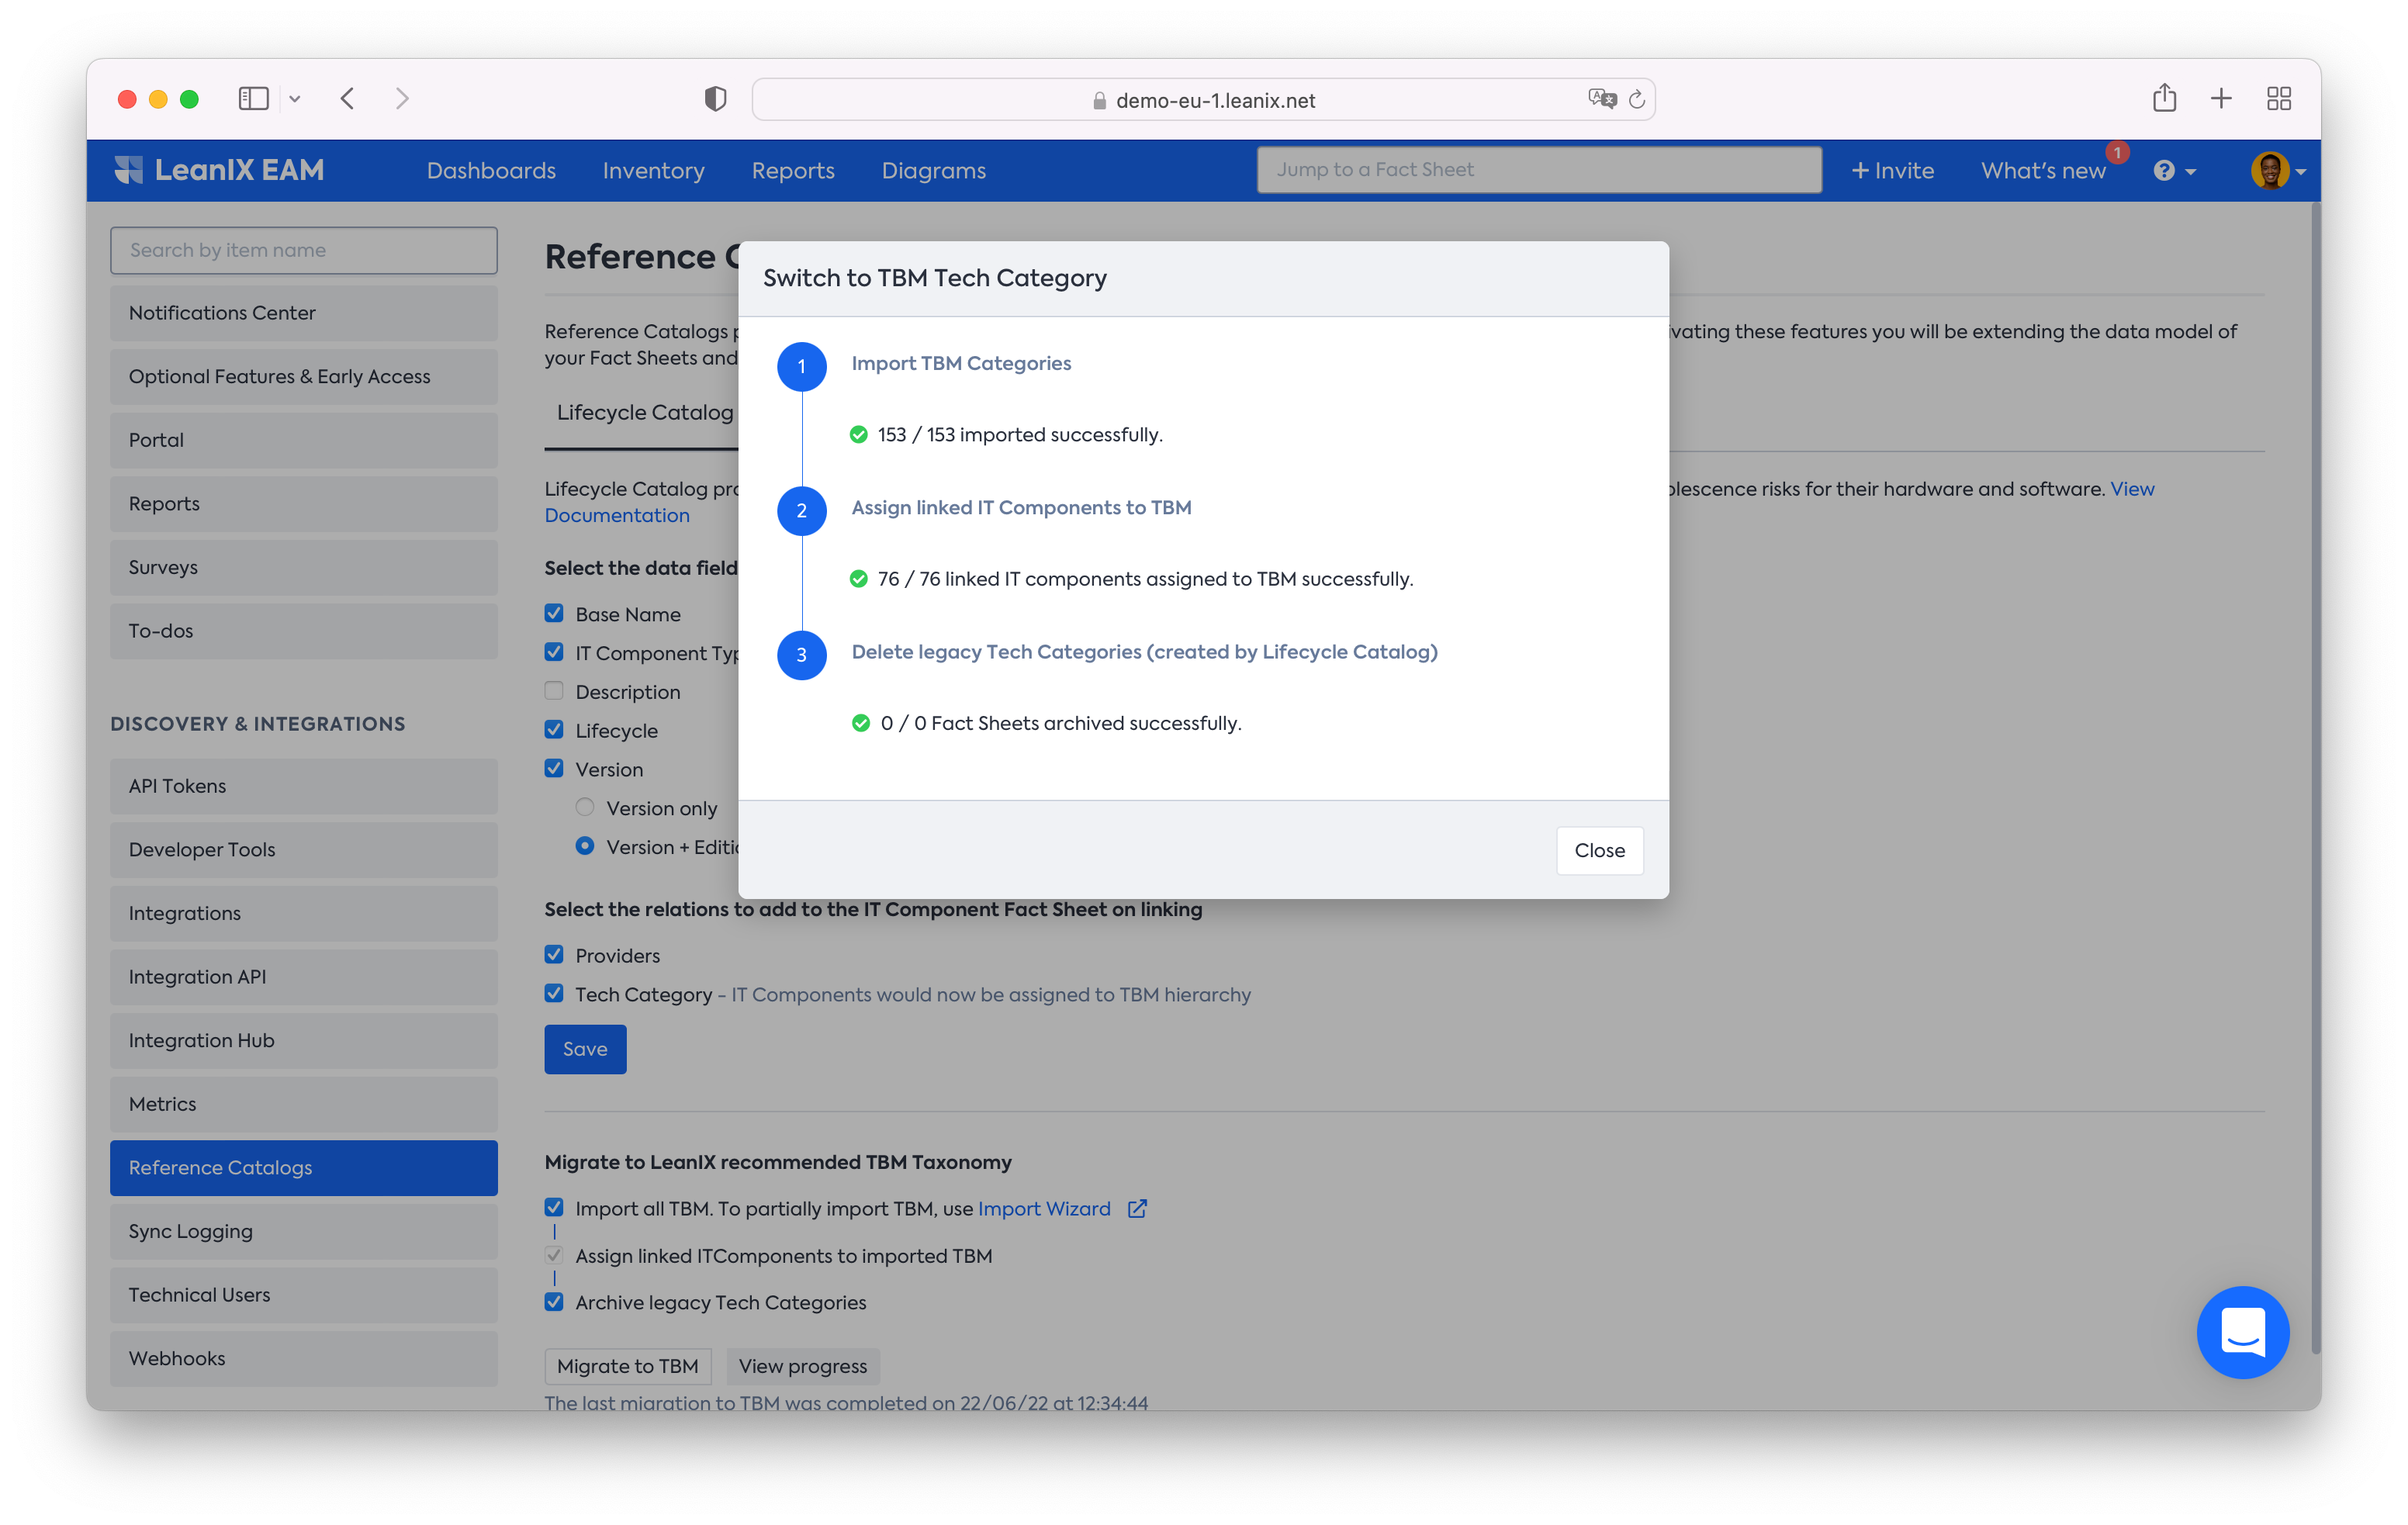Open Notifications Center in sidebar
2408x1525 pixels.
304,313
